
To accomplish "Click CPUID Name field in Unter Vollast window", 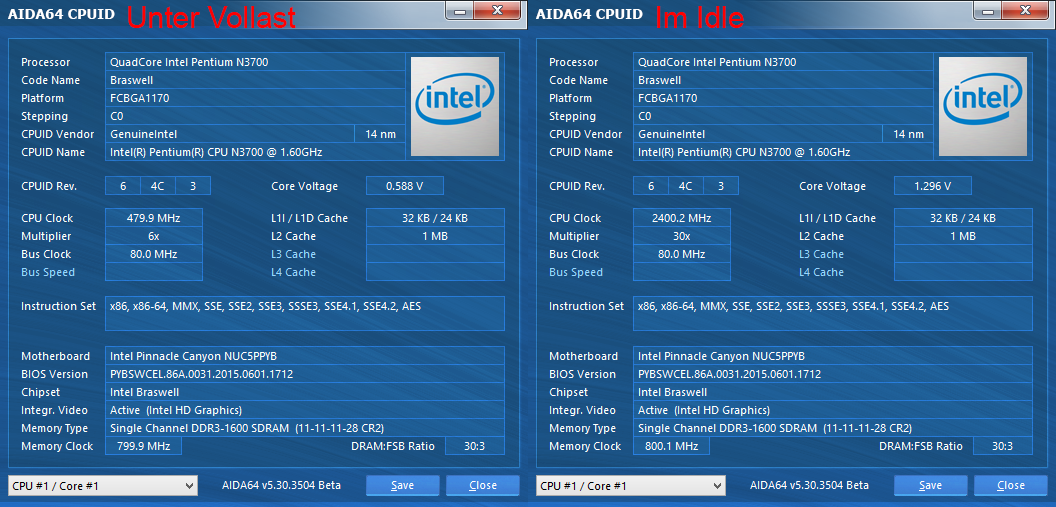I will [256, 152].
